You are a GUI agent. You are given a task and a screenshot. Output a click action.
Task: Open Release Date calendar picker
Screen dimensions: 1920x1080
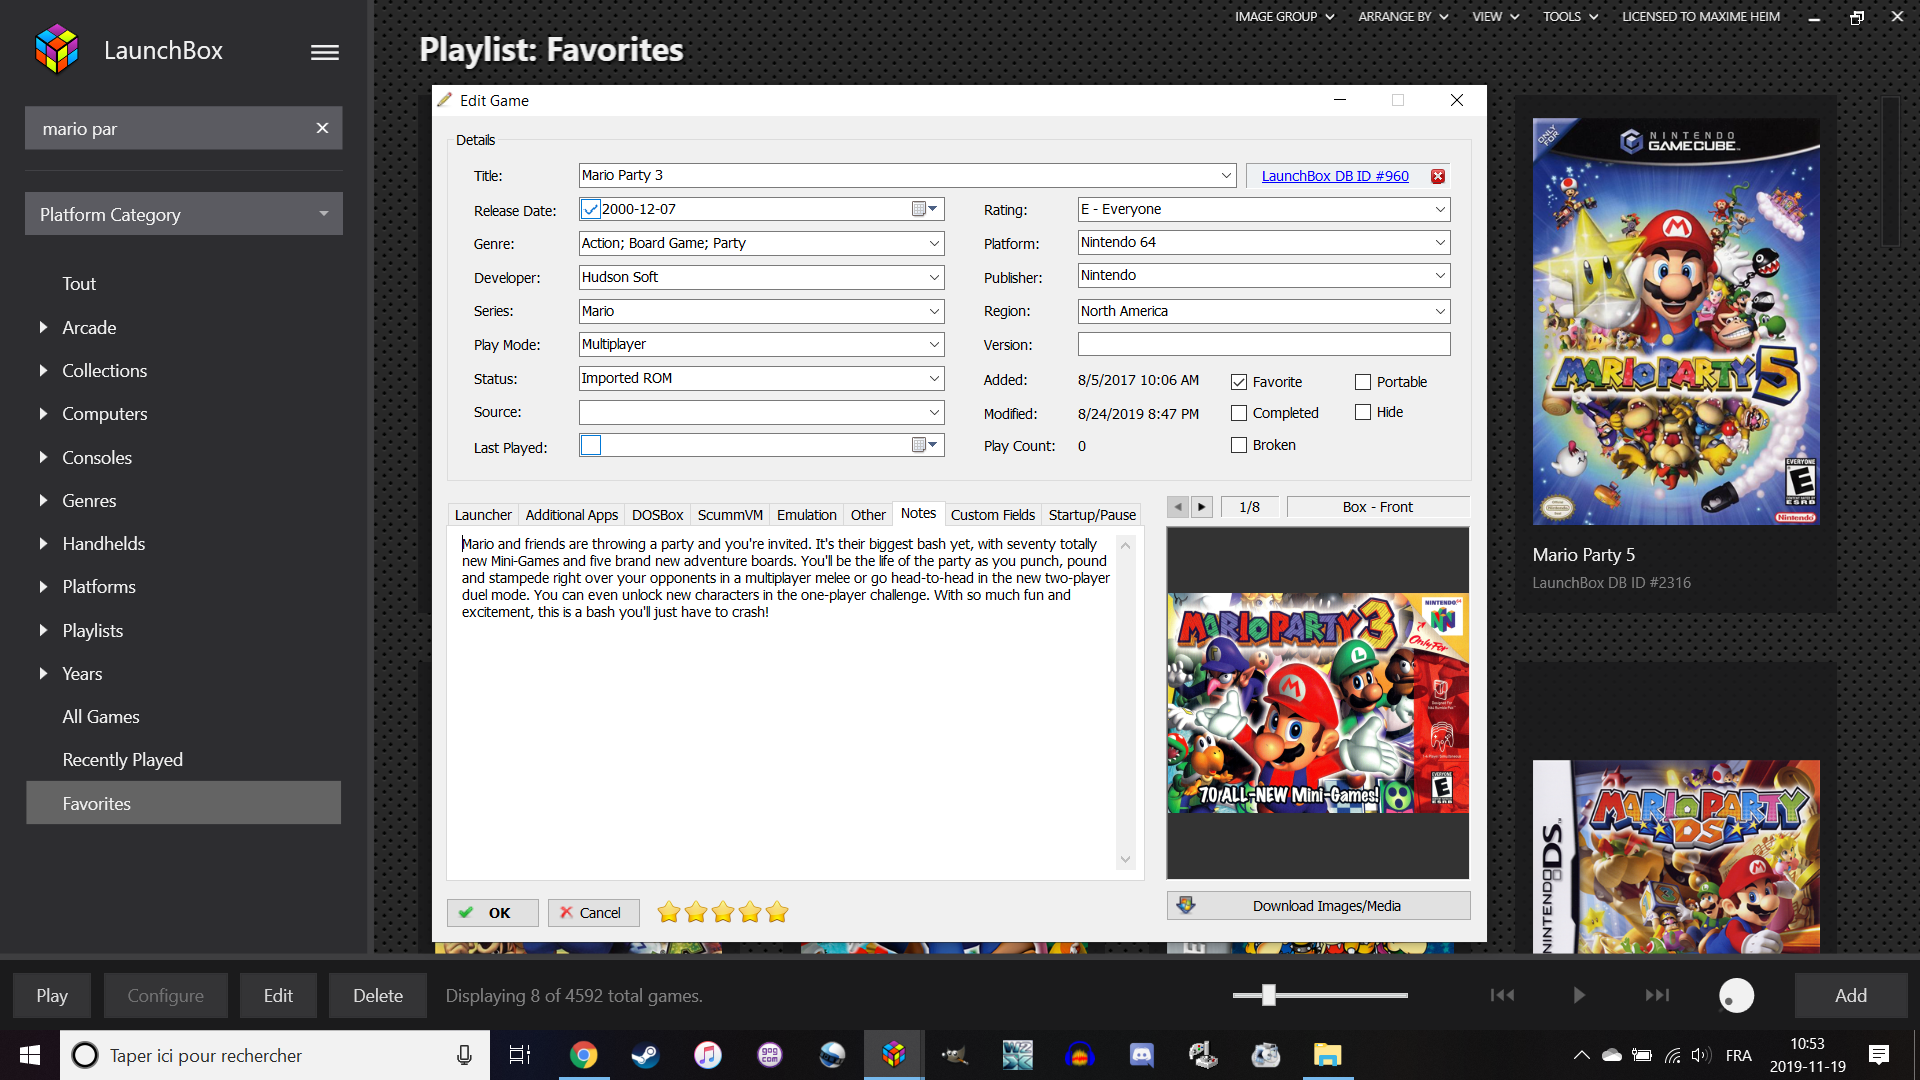coord(925,209)
